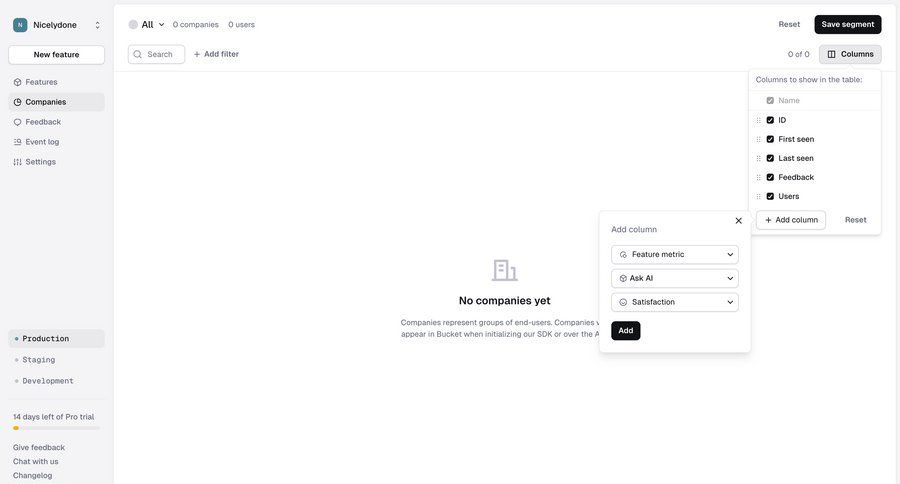
Task: Click the Event log icon in sidebar
Action: (17, 142)
